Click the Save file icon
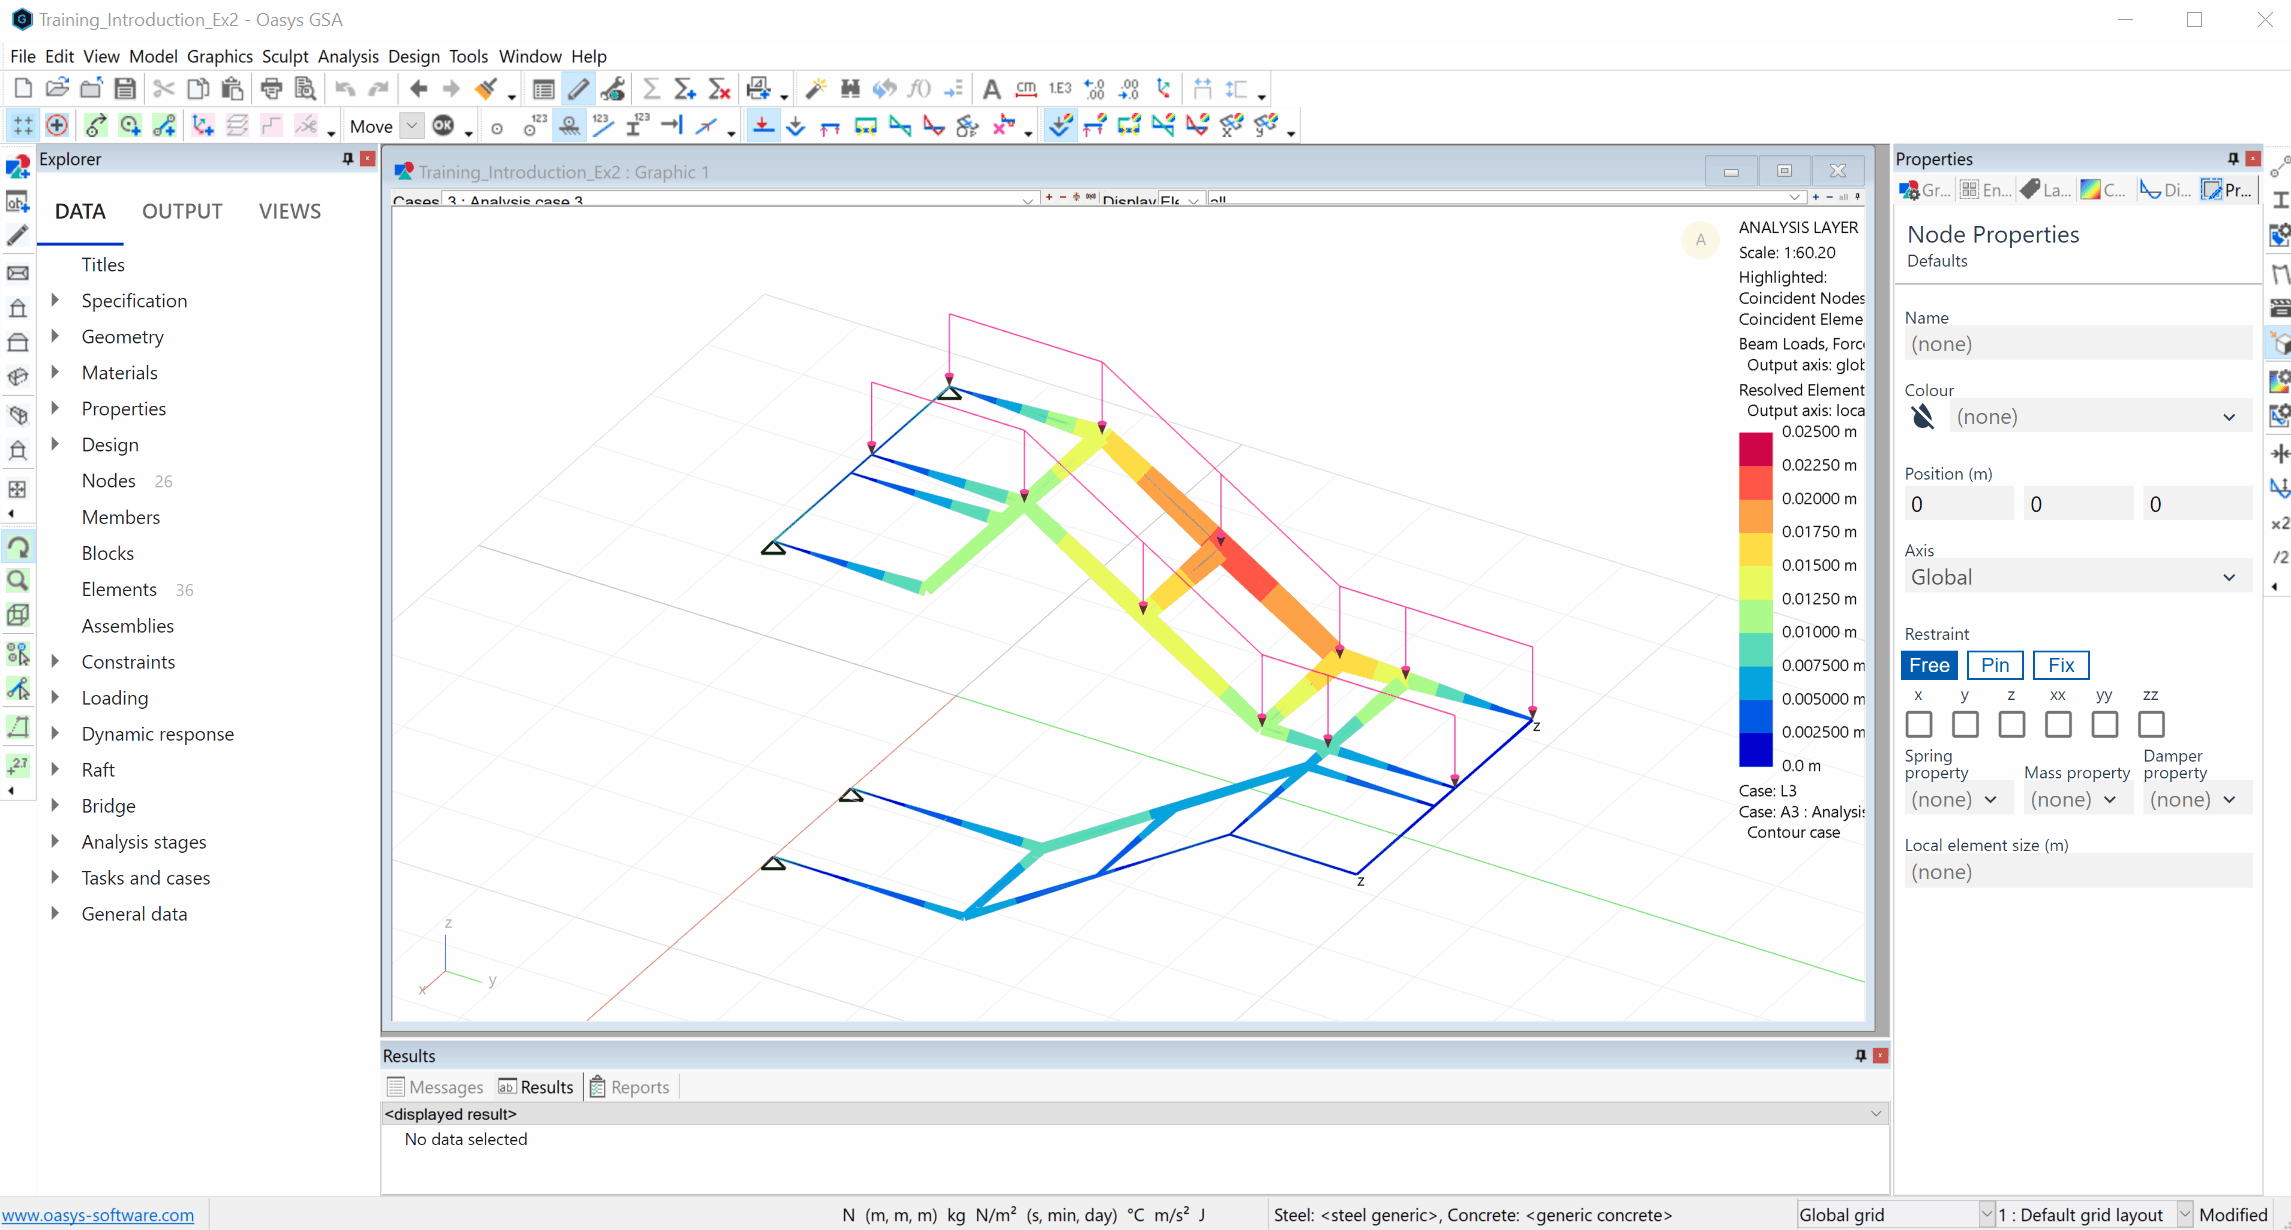Viewport: 2291px width, 1230px height. click(x=125, y=89)
